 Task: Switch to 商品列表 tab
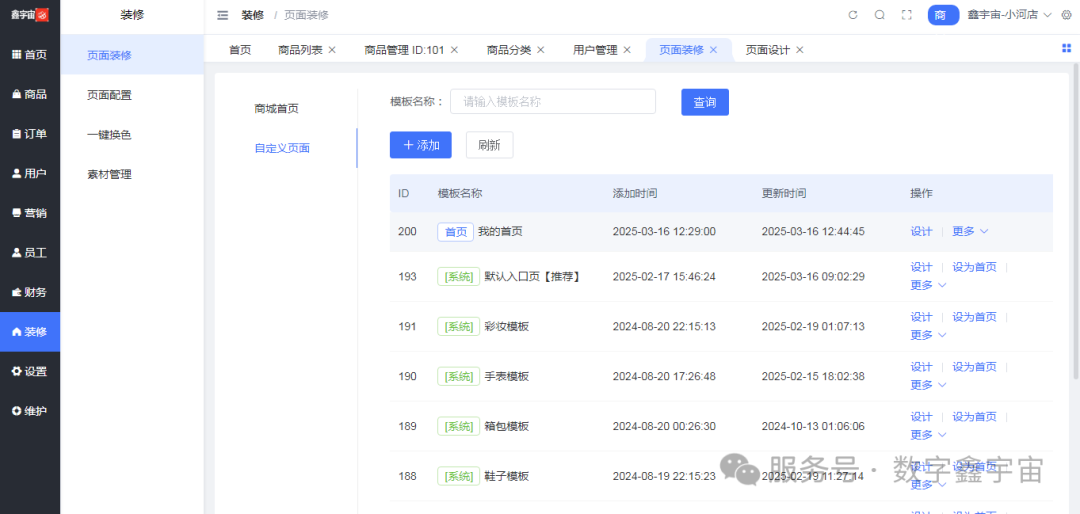(300, 50)
